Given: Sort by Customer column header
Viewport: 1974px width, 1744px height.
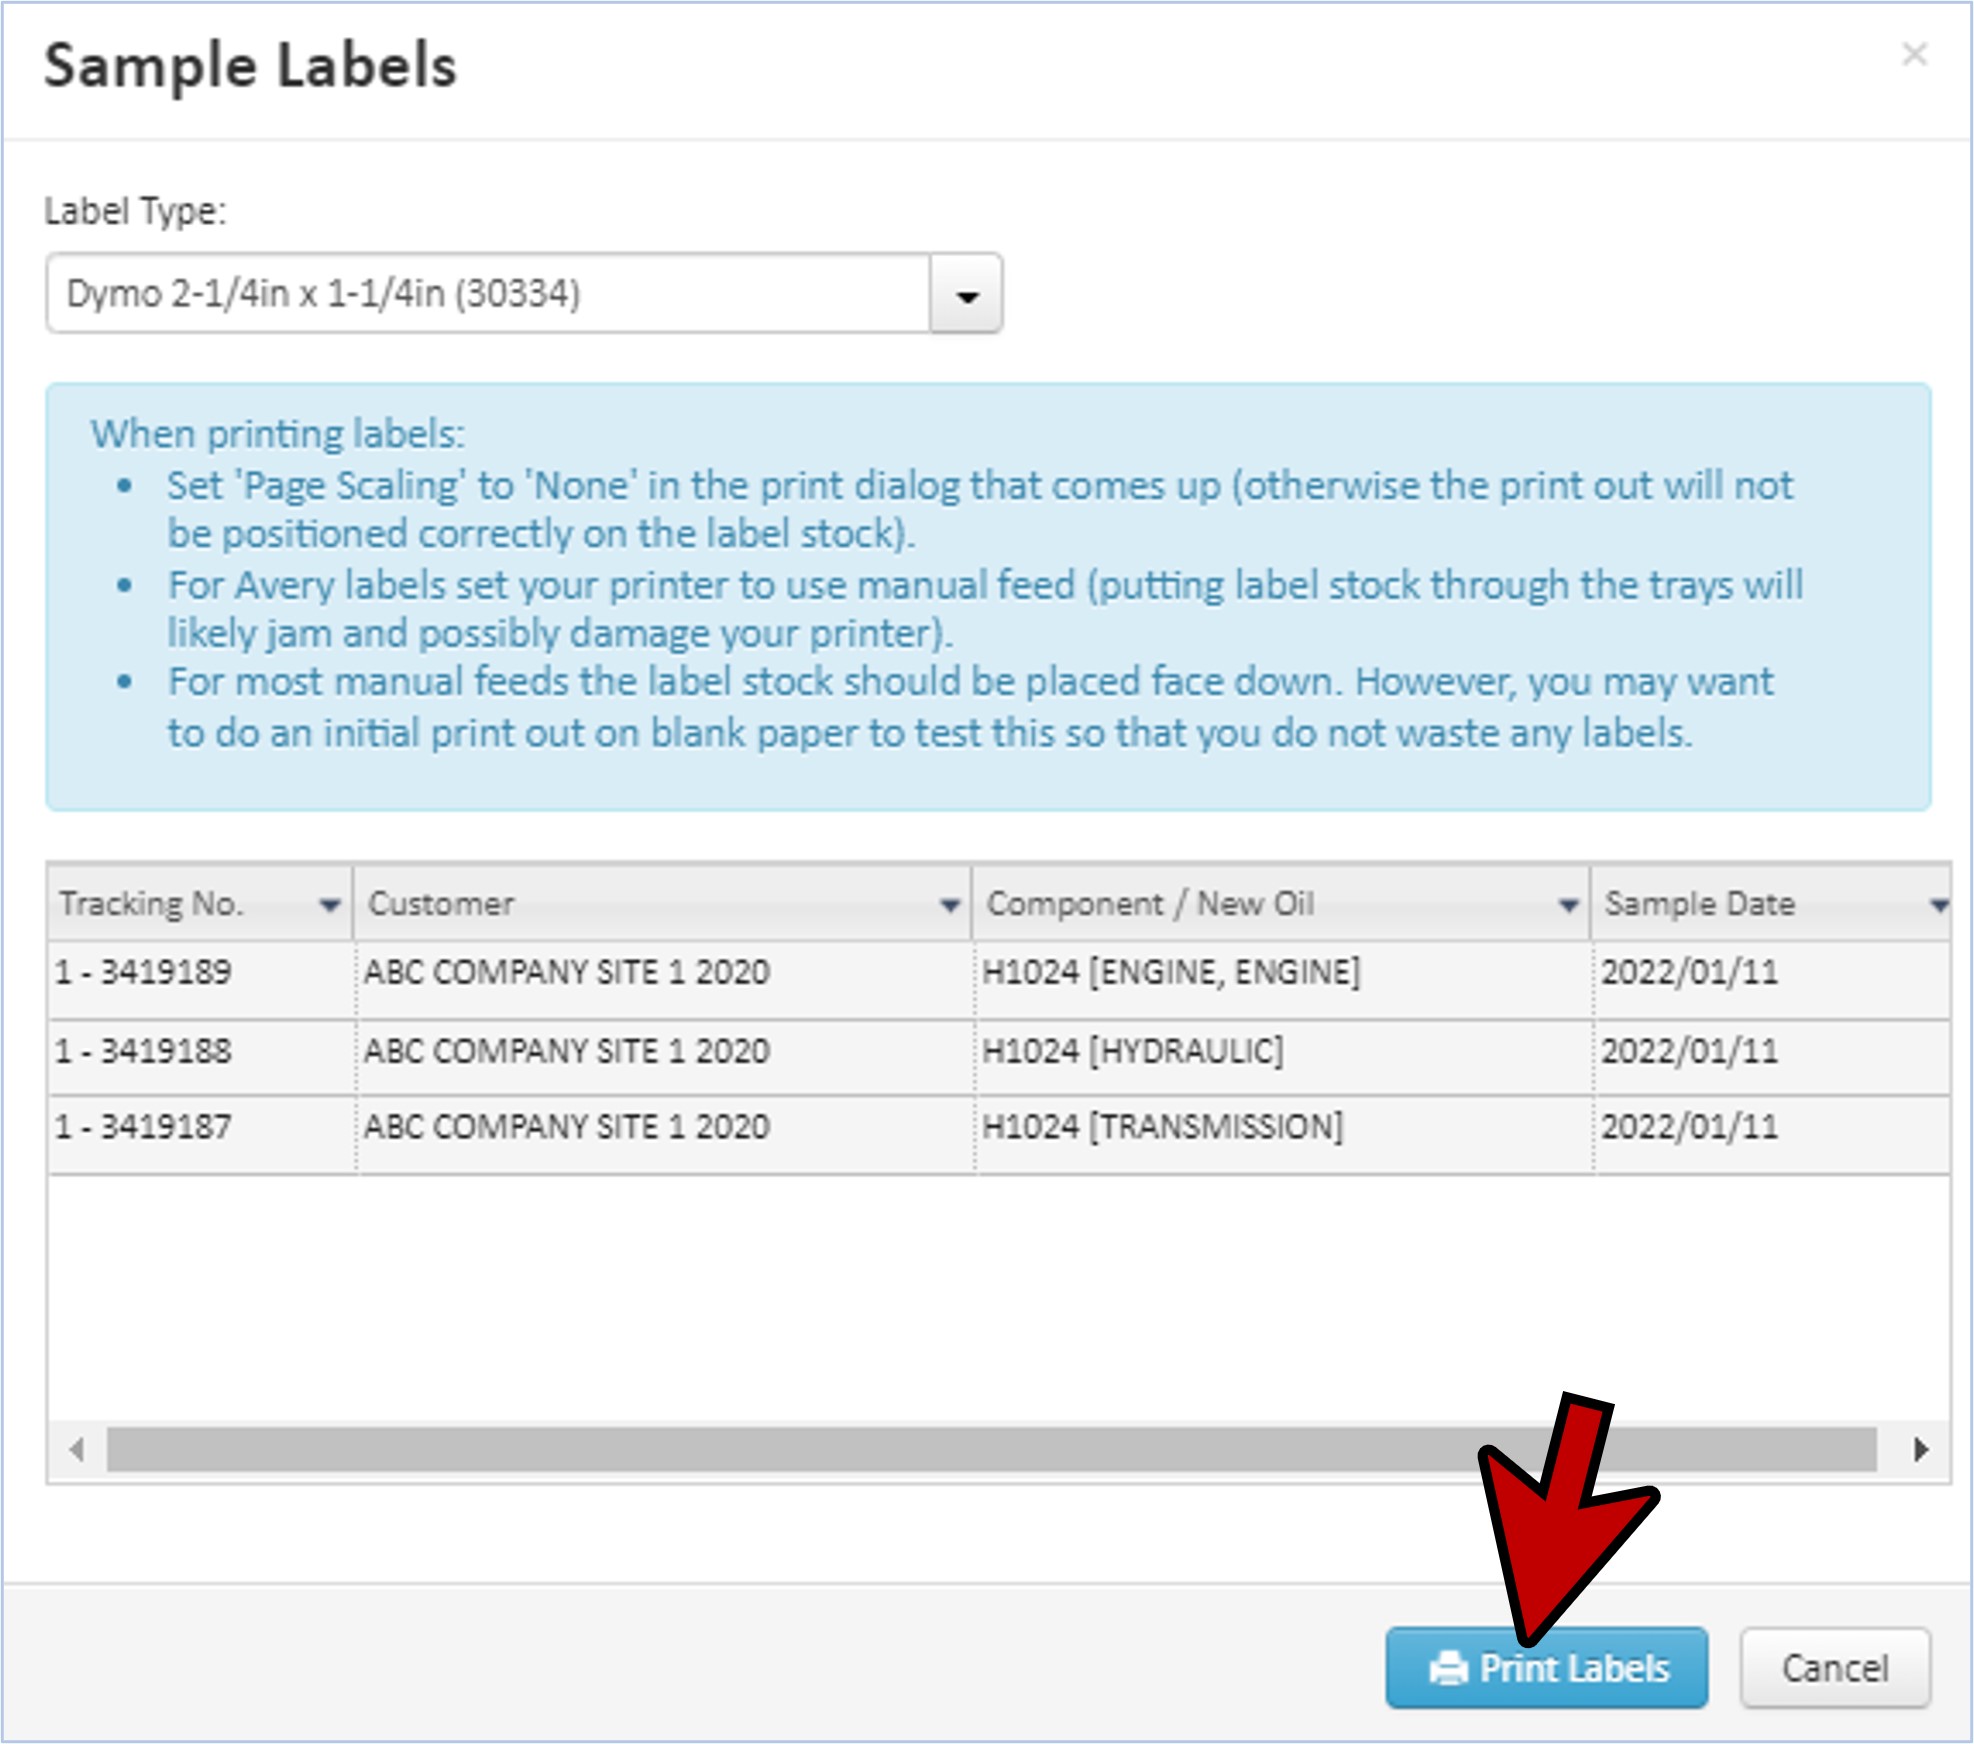Looking at the screenshot, I should coord(441,904).
